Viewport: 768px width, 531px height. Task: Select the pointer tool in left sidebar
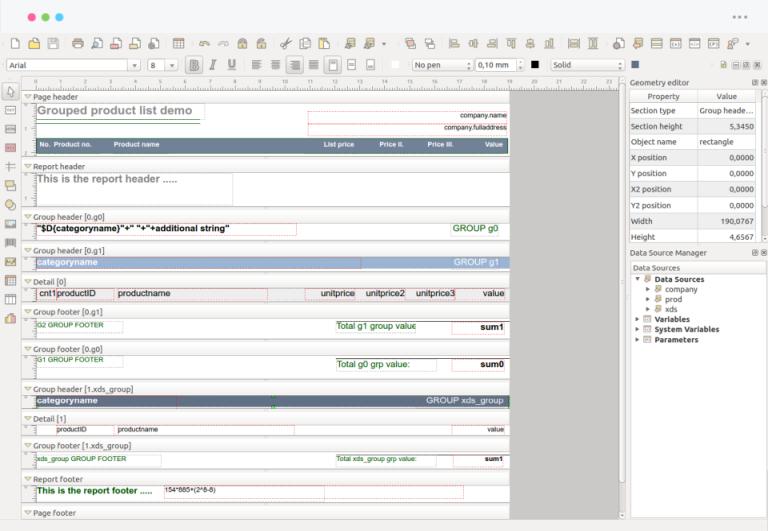pyautogui.click(x=10, y=92)
